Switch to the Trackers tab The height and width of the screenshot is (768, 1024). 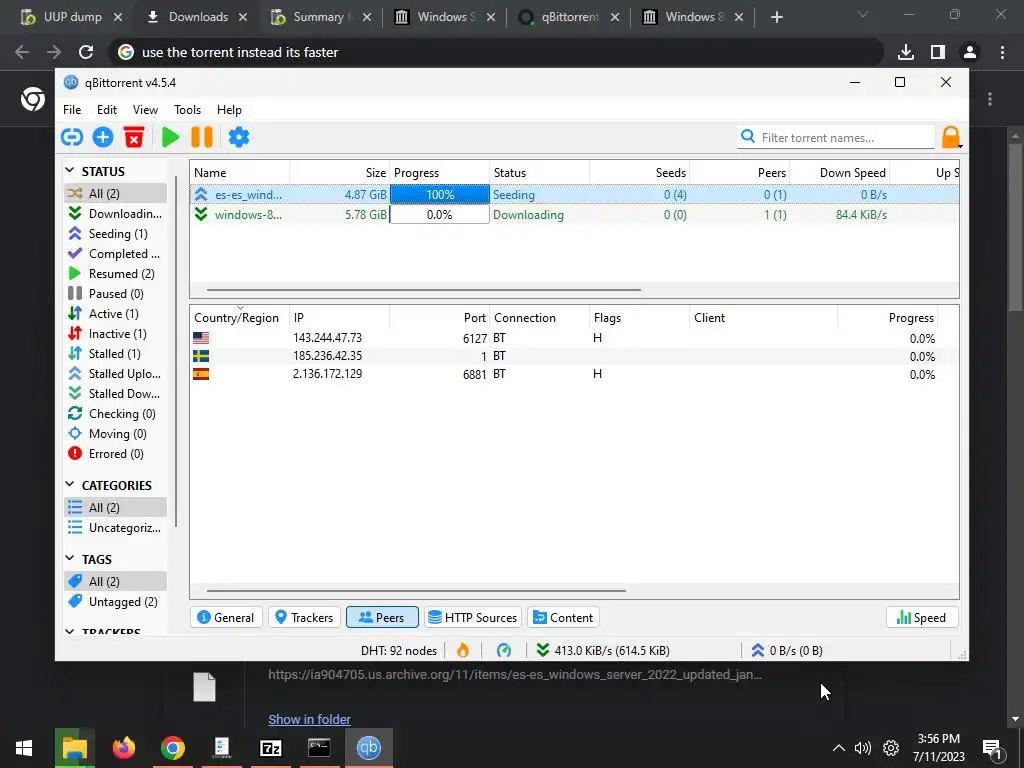(304, 617)
